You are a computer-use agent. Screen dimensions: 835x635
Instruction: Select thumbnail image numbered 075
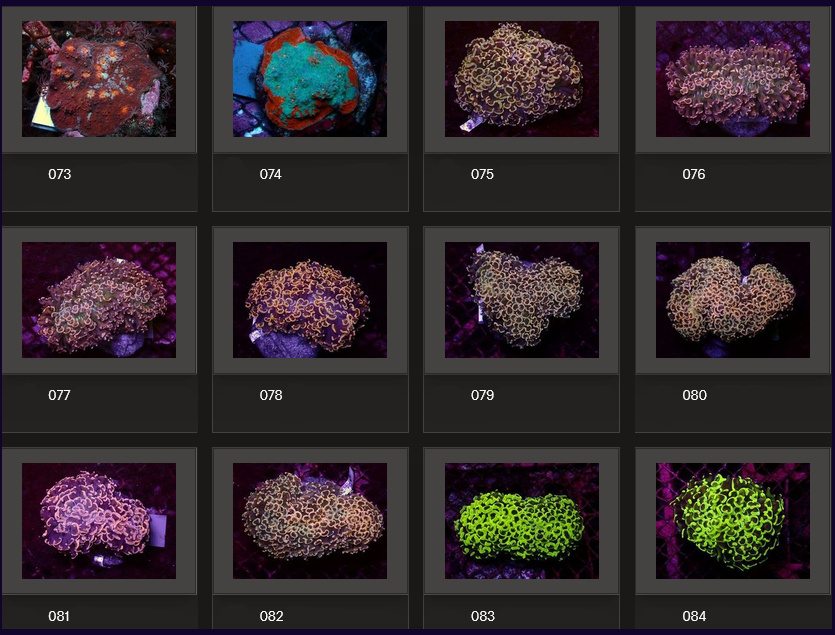[522, 79]
